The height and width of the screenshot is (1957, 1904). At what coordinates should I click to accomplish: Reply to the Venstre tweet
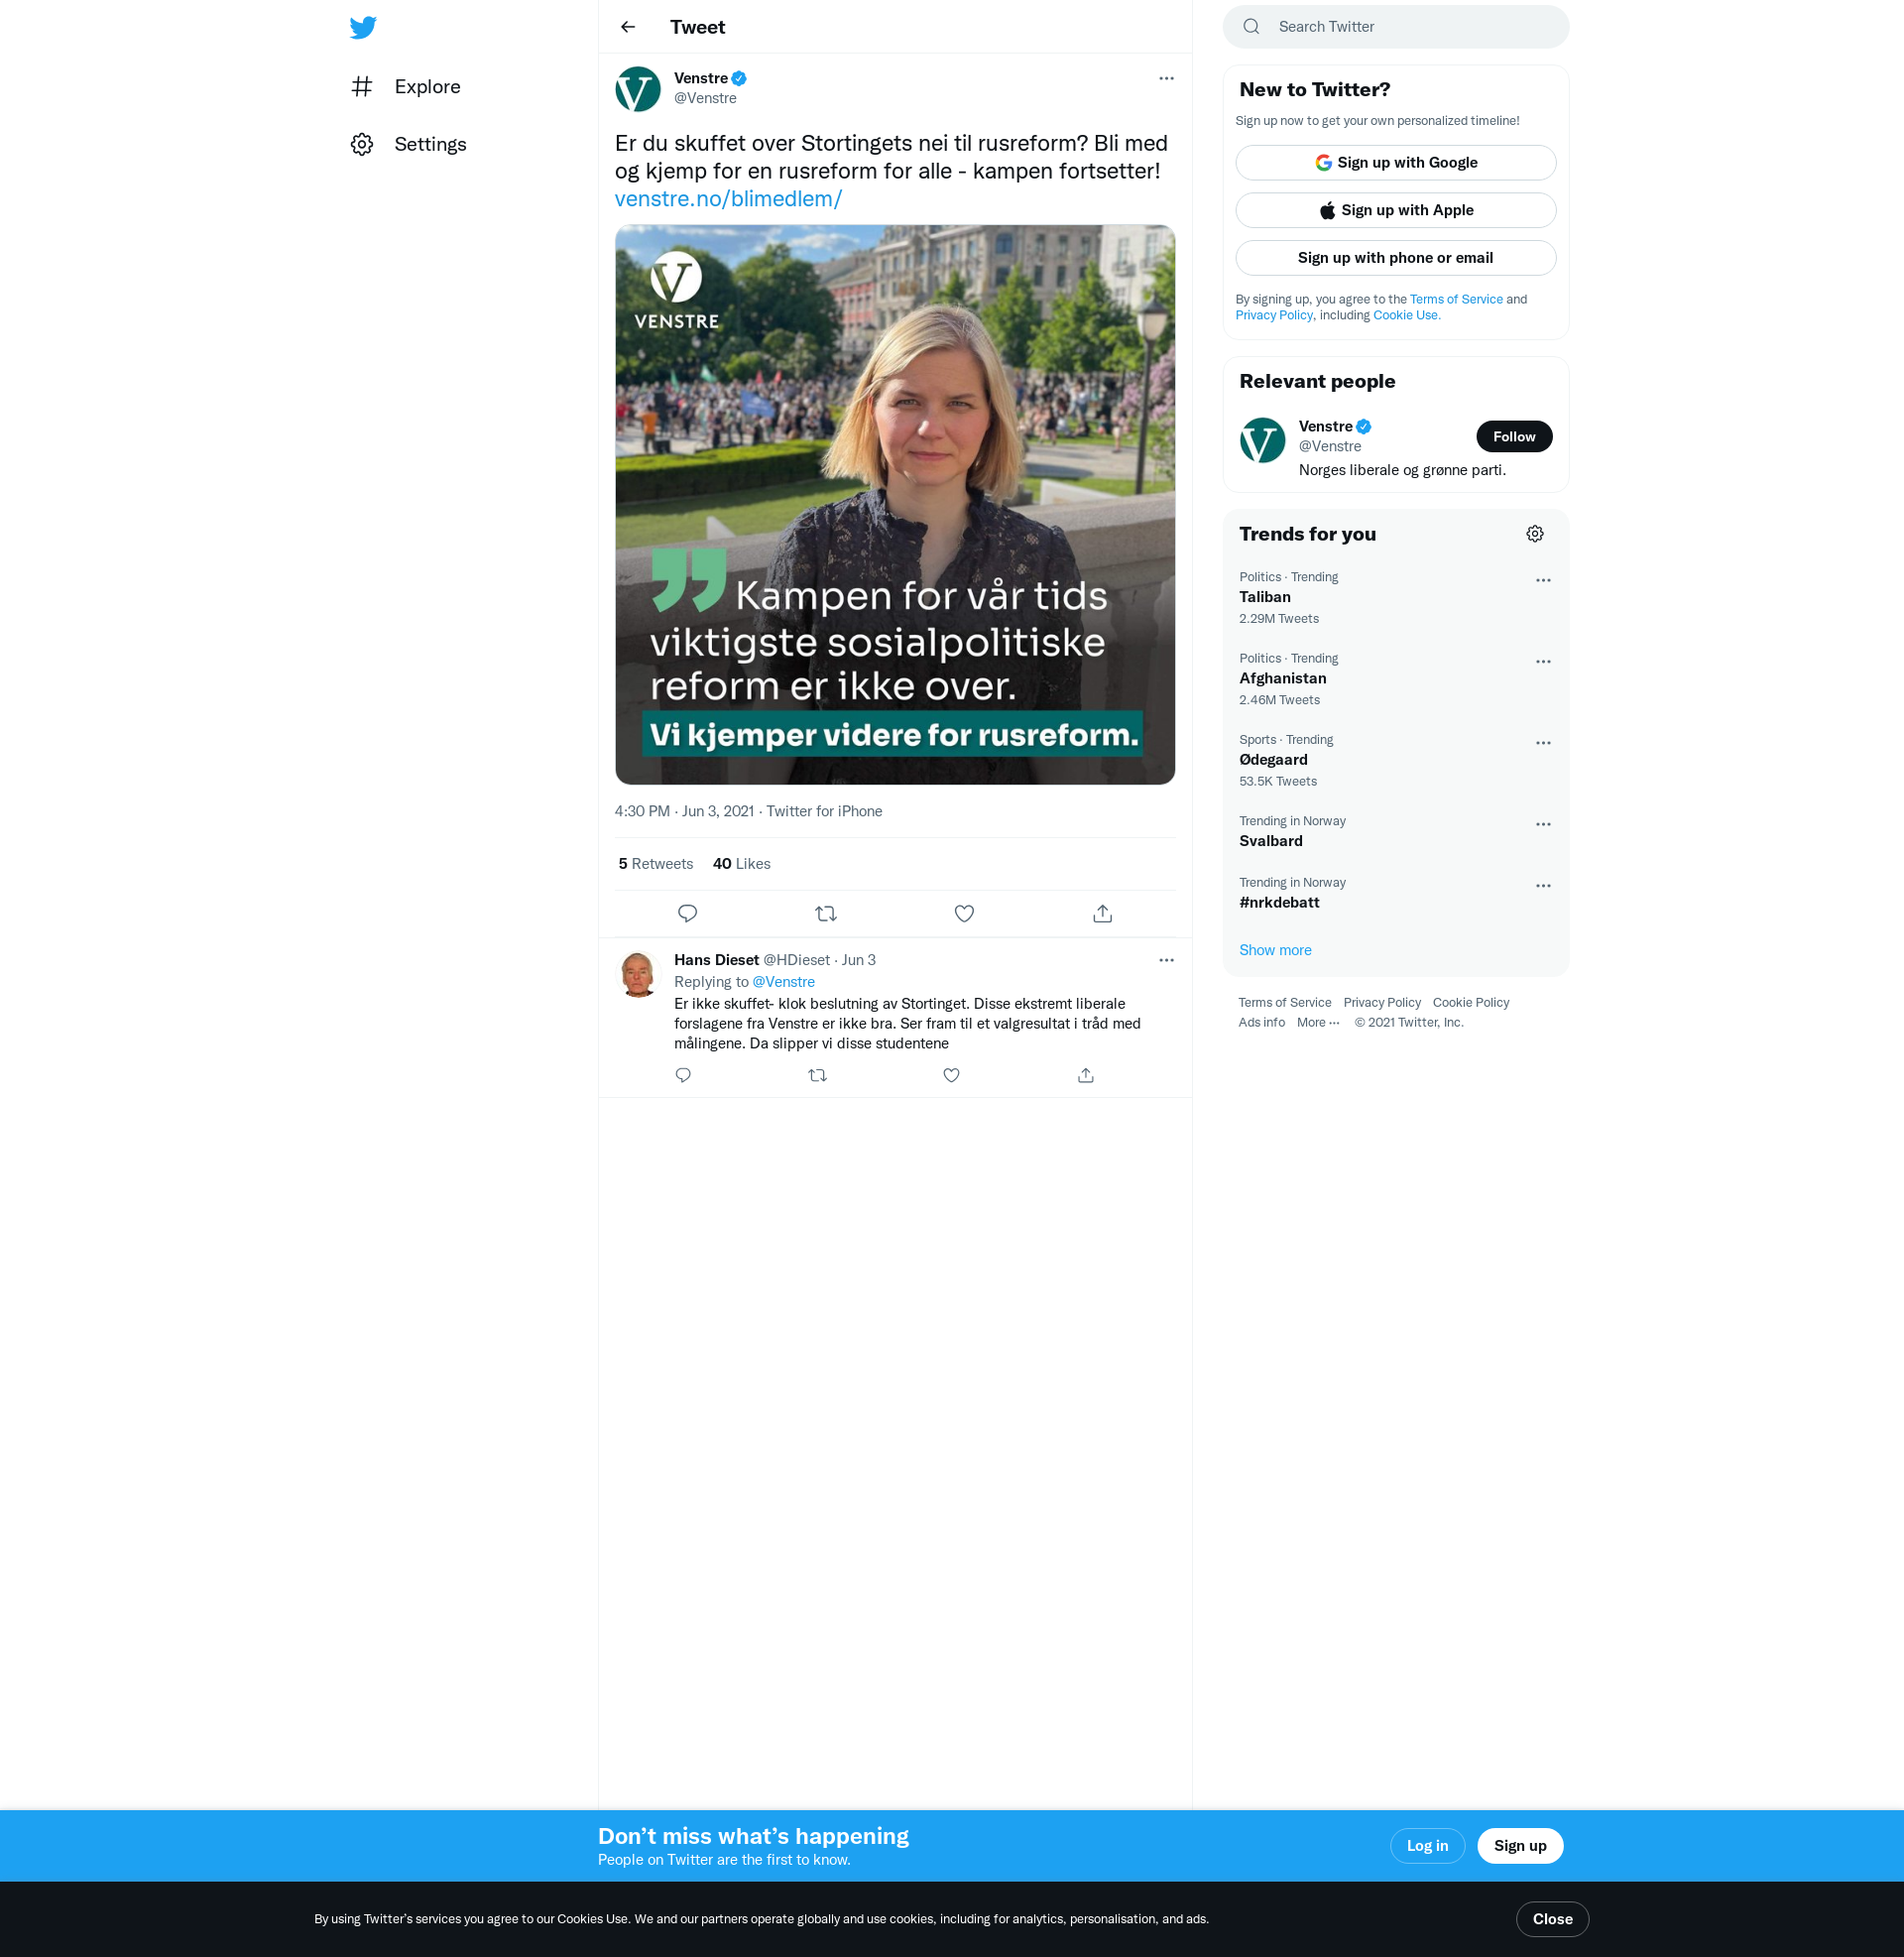pyautogui.click(x=687, y=914)
